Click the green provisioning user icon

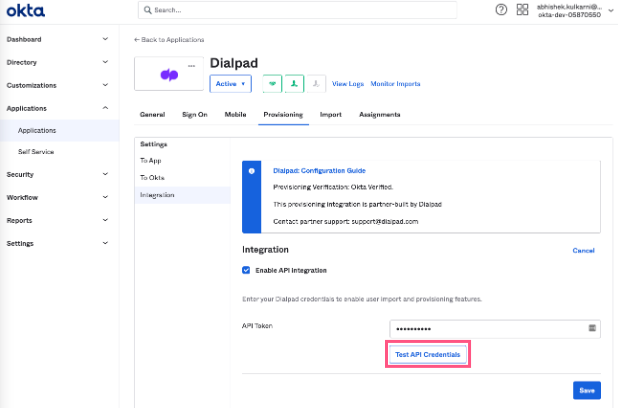(294, 84)
